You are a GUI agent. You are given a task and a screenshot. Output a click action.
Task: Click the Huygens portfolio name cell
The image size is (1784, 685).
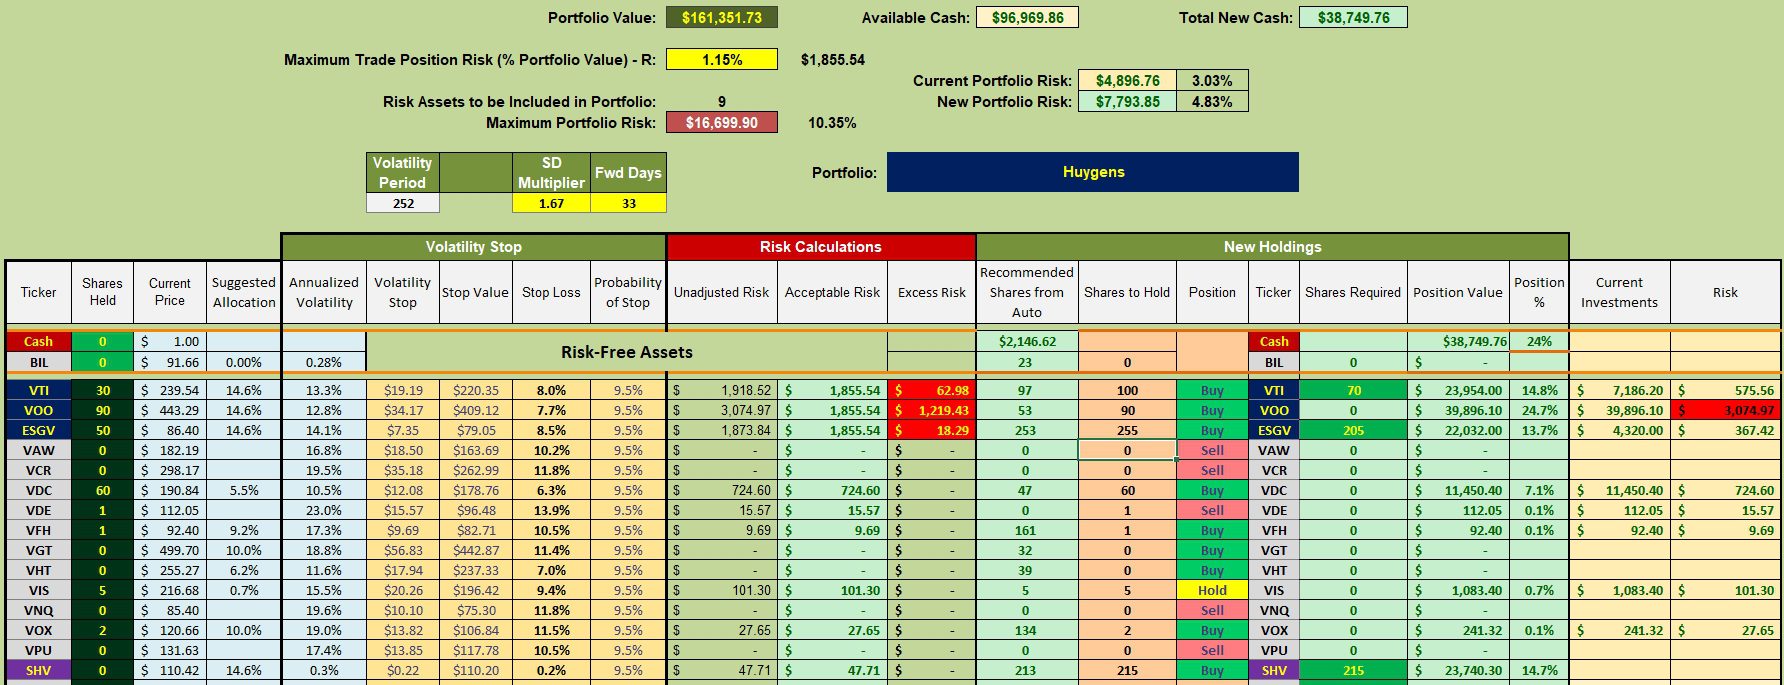(x=1093, y=172)
